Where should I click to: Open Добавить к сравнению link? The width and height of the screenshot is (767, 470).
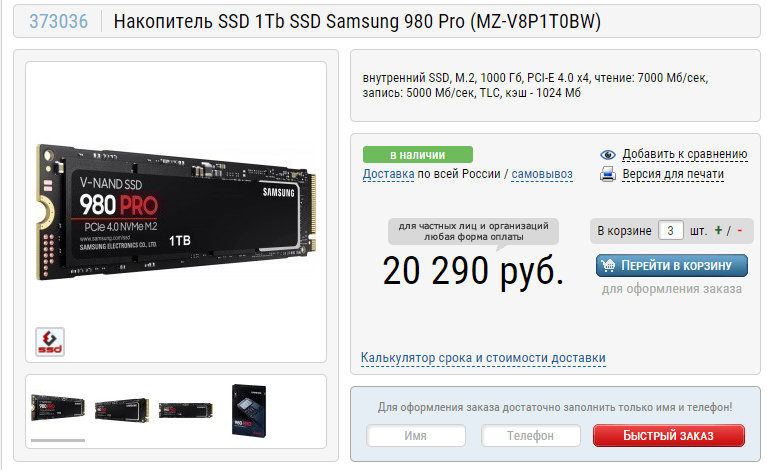point(685,154)
